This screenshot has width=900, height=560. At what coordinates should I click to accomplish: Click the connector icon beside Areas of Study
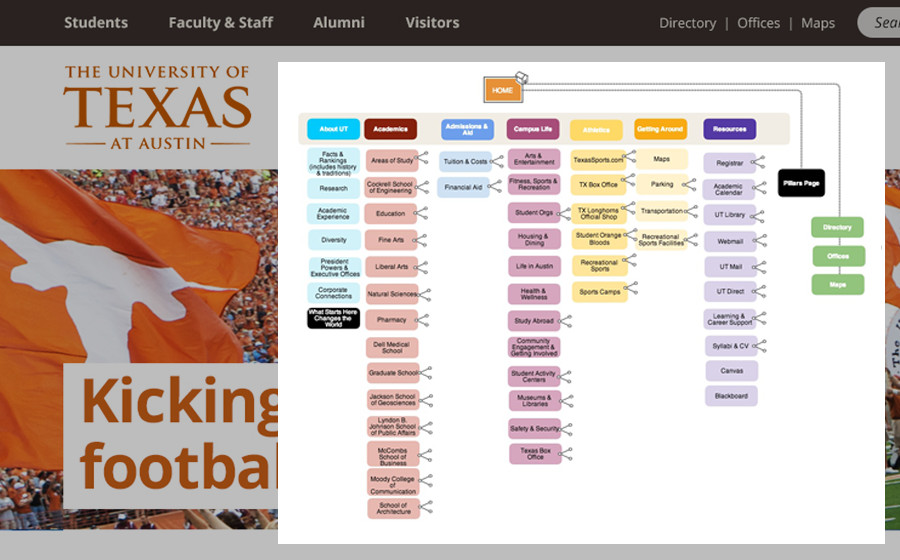(x=422, y=157)
